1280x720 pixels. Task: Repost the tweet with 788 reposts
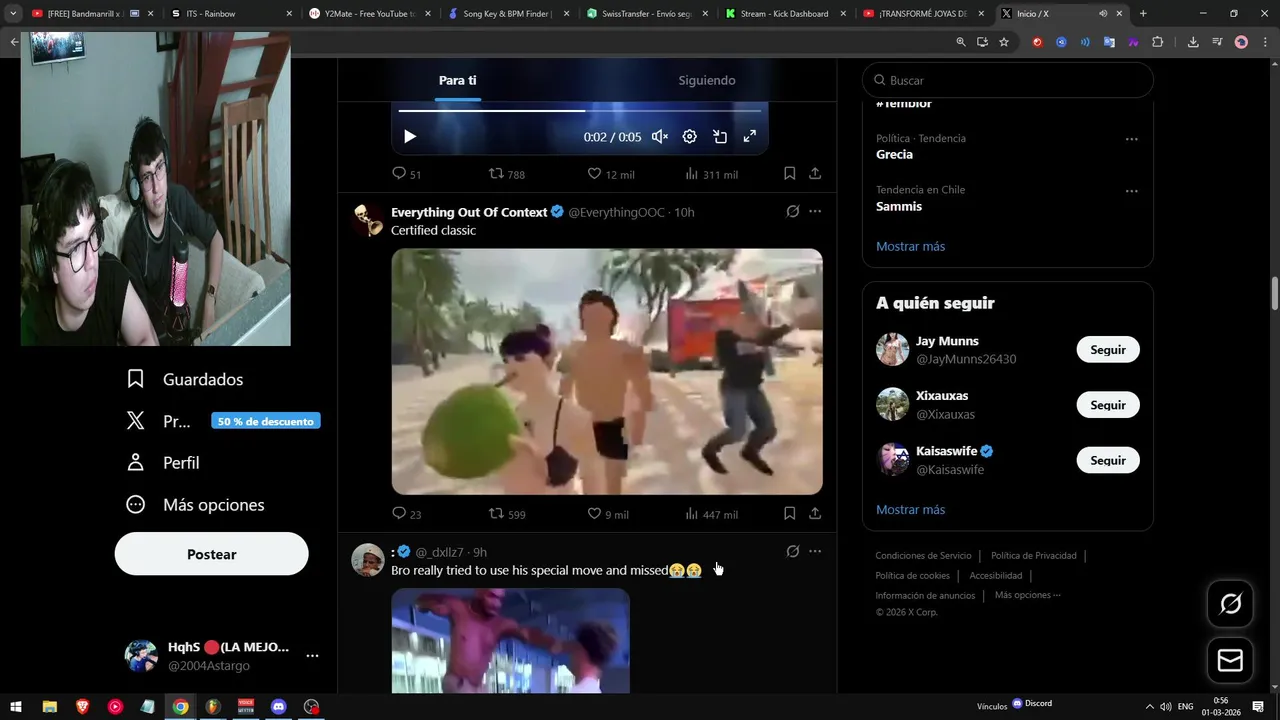(x=506, y=174)
